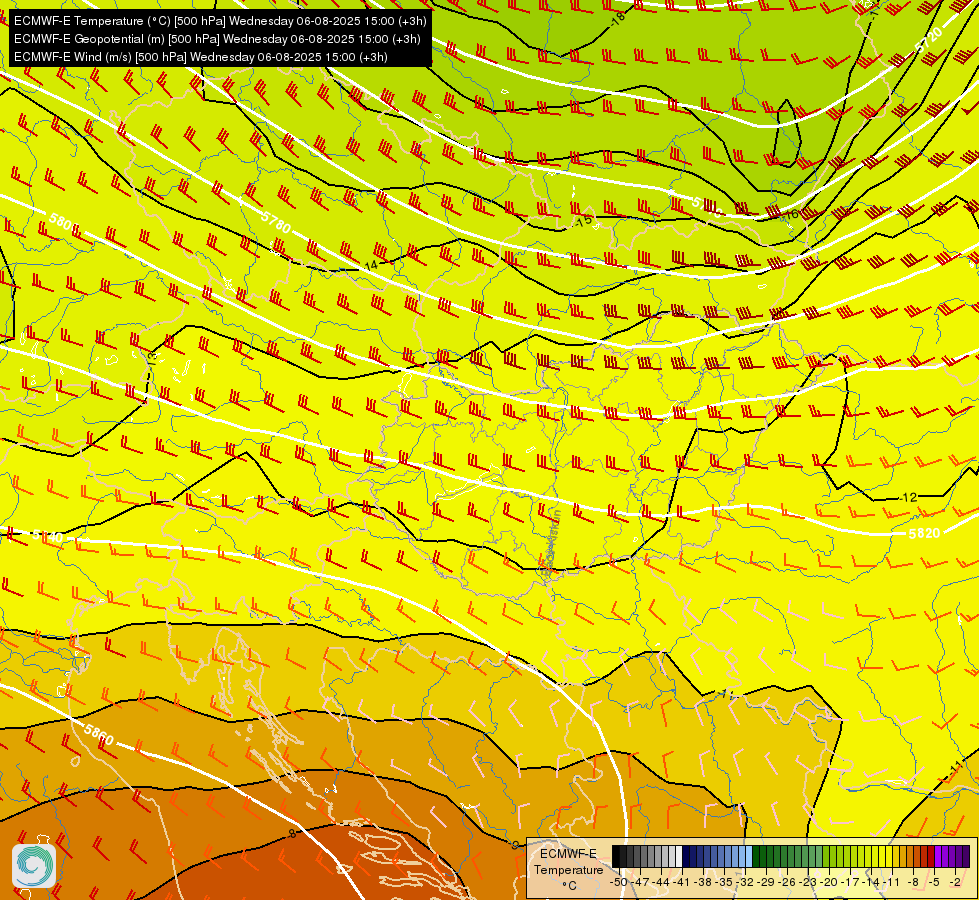
Task: Pick the black swatch starting the legend
Action: (x=616, y=857)
